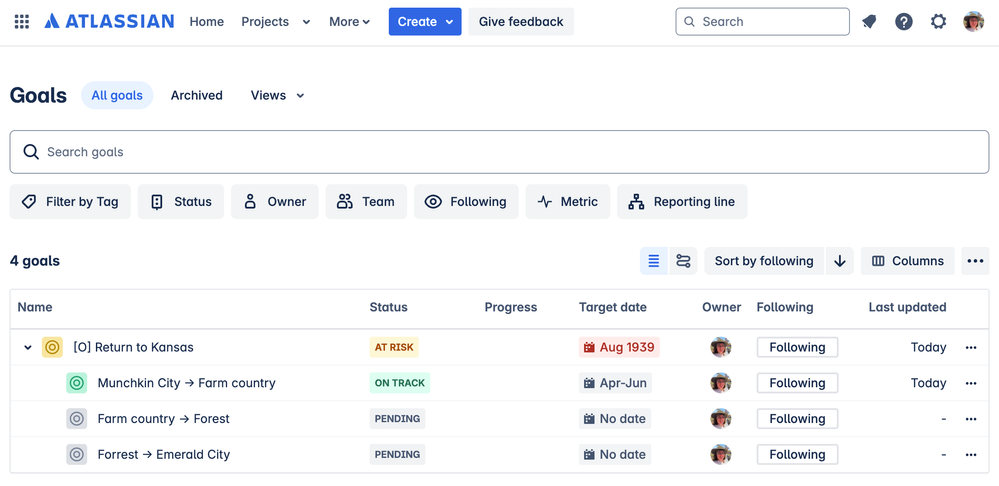Open more options beside Columns button
This screenshot has height=486, width=999.
click(x=975, y=261)
